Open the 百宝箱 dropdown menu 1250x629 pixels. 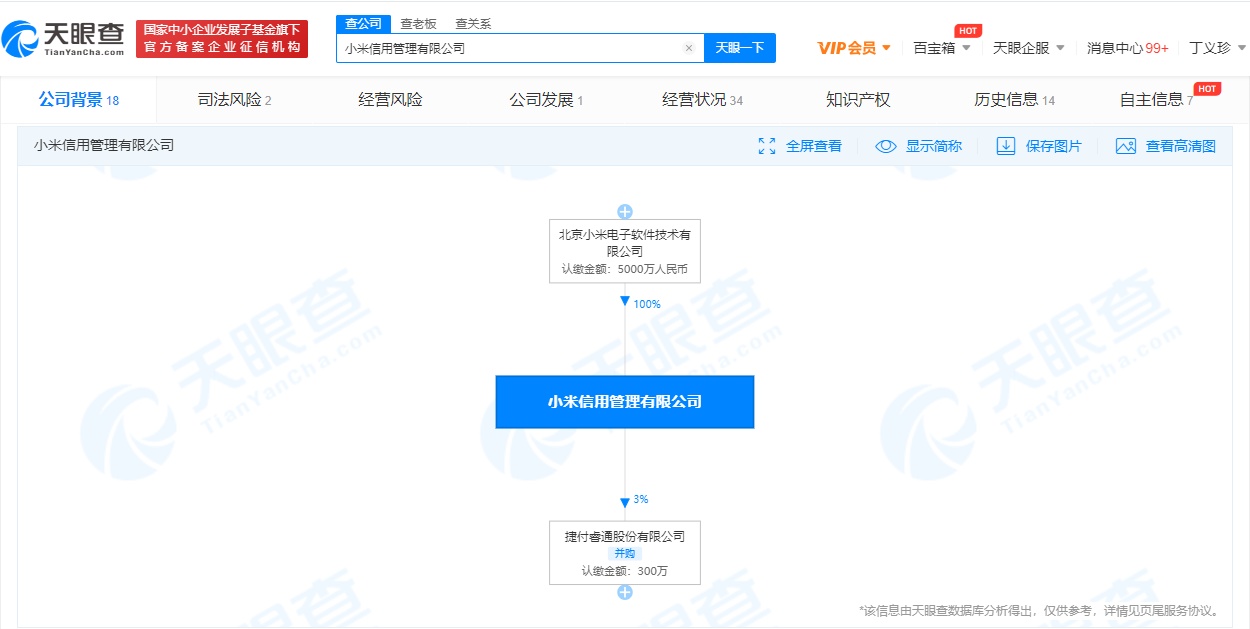942,48
